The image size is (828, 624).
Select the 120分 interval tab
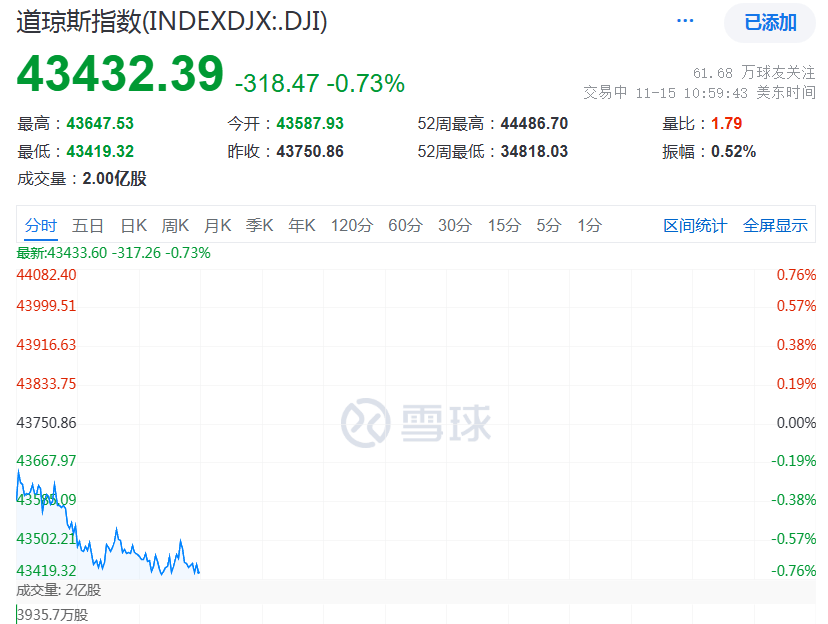click(x=351, y=226)
